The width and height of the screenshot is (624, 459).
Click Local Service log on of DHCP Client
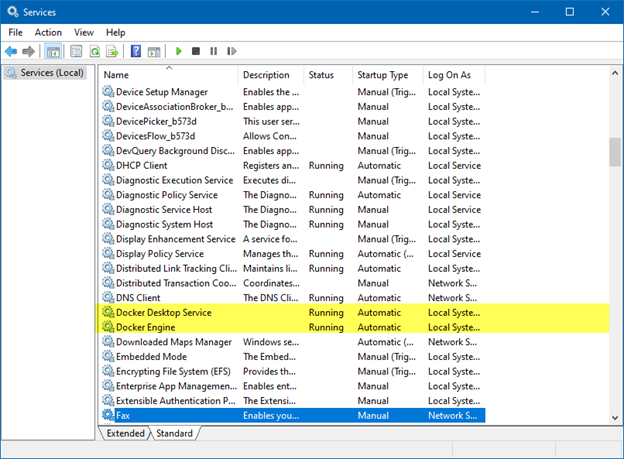(454, 165)
